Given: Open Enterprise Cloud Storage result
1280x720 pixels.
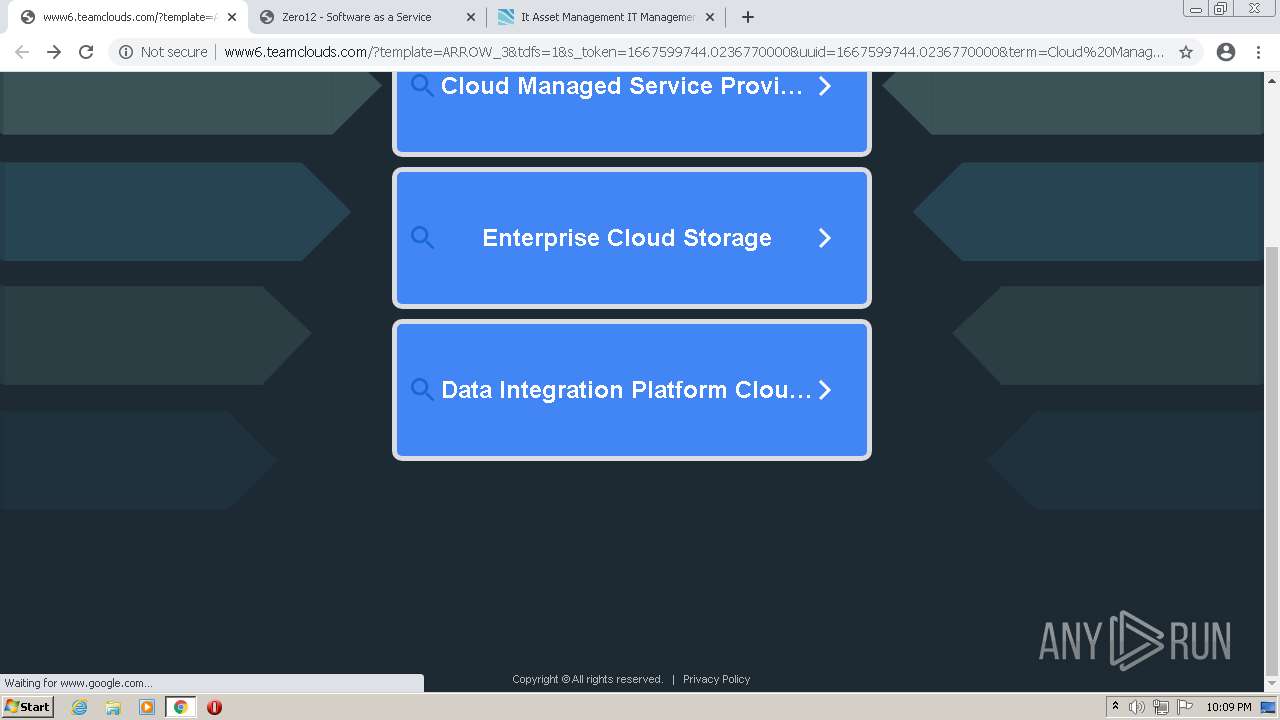Looking at the screenshot, I should coord(632,238).
